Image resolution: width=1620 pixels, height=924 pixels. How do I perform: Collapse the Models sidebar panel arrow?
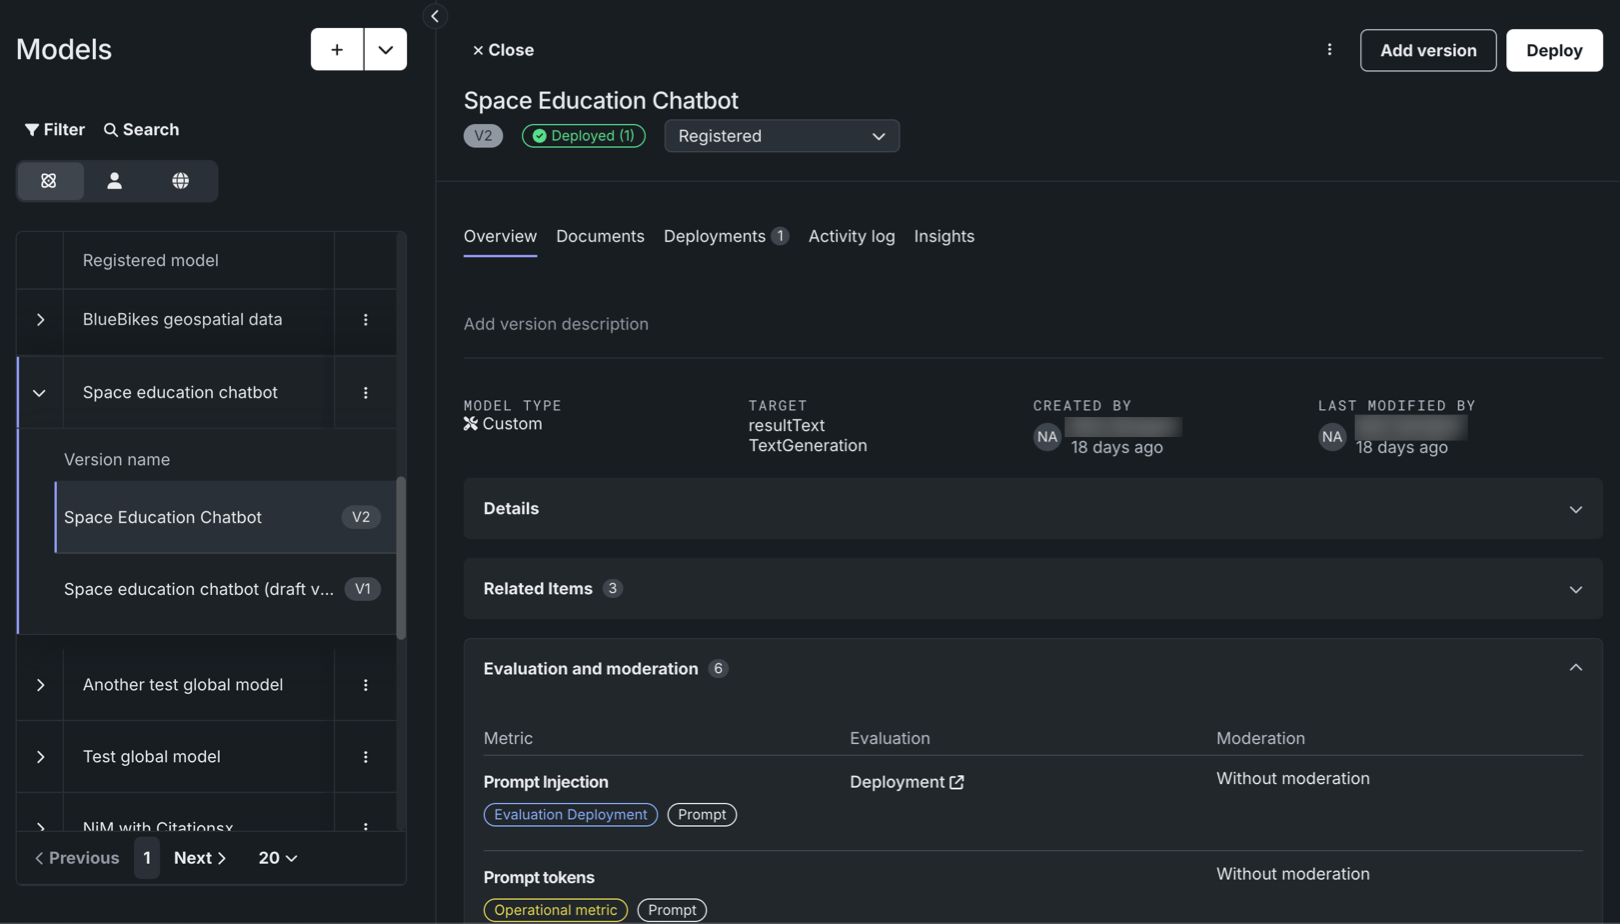435,16
